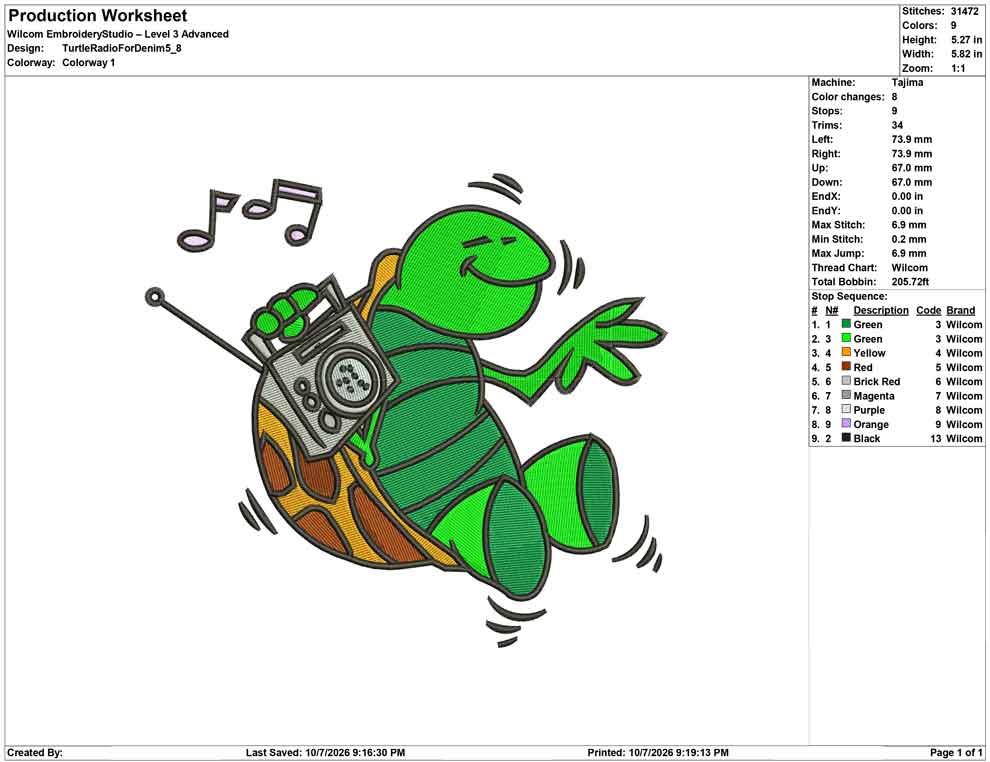Click the turtle embroidery design preview

(x=406, y=410)
